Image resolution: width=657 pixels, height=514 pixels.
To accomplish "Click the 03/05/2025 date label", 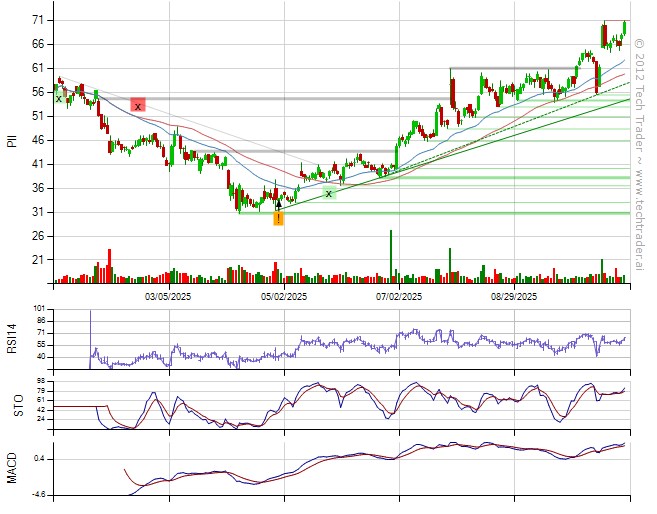I will click(x=168, y=296).
